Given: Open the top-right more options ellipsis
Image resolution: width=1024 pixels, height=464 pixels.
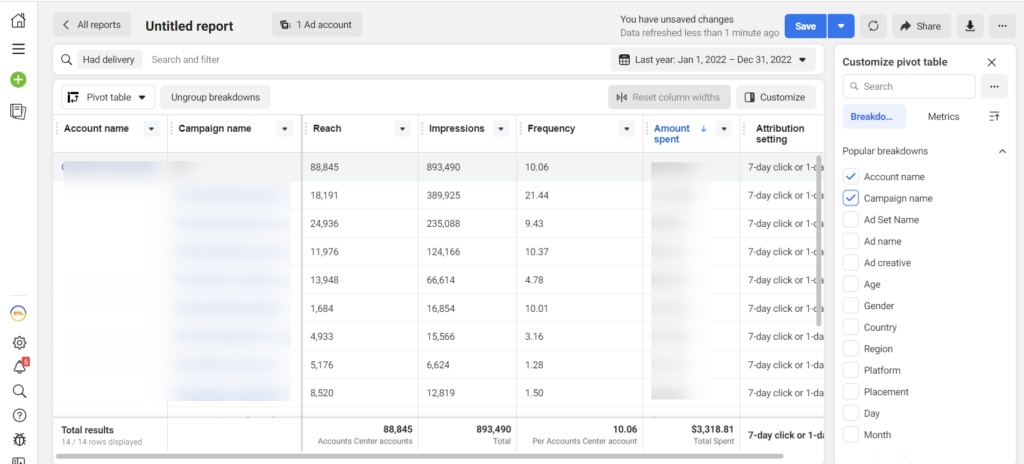Looking at the screenshot, I should (x=1002, y=26).
